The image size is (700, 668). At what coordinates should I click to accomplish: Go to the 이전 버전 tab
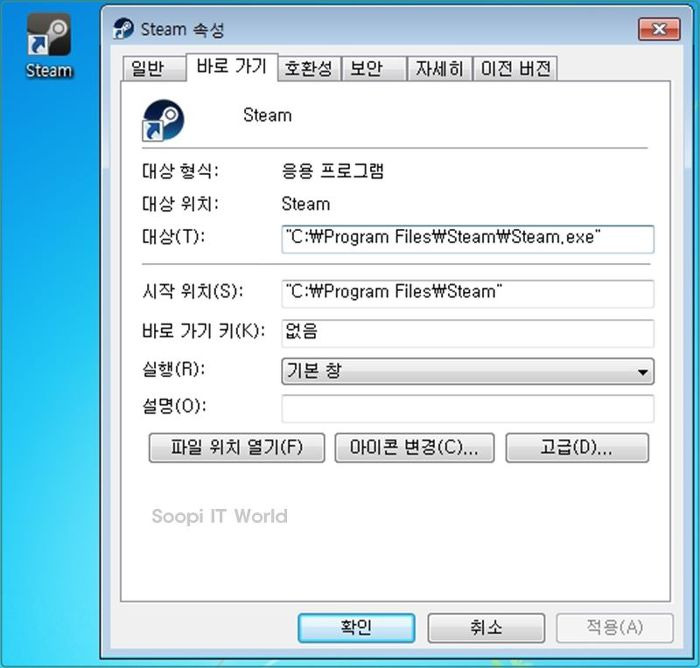[515, 69]
